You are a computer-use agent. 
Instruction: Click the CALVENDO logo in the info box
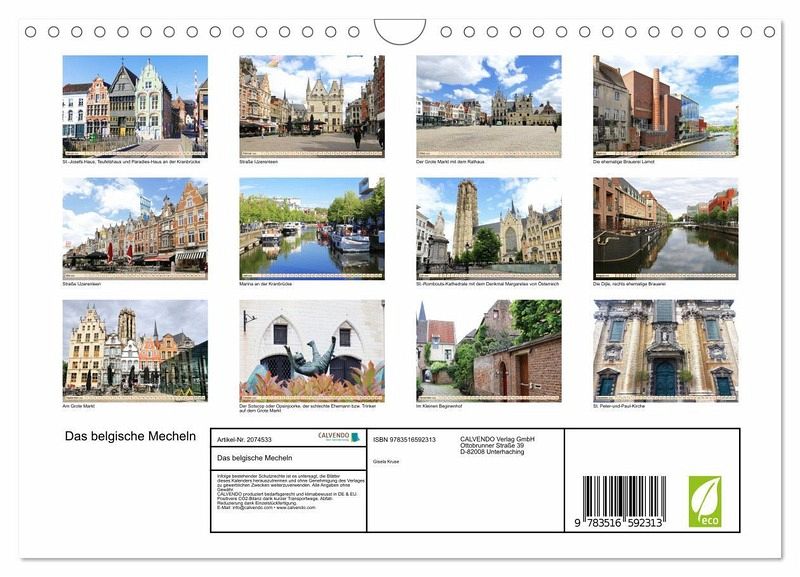(339, 437)
